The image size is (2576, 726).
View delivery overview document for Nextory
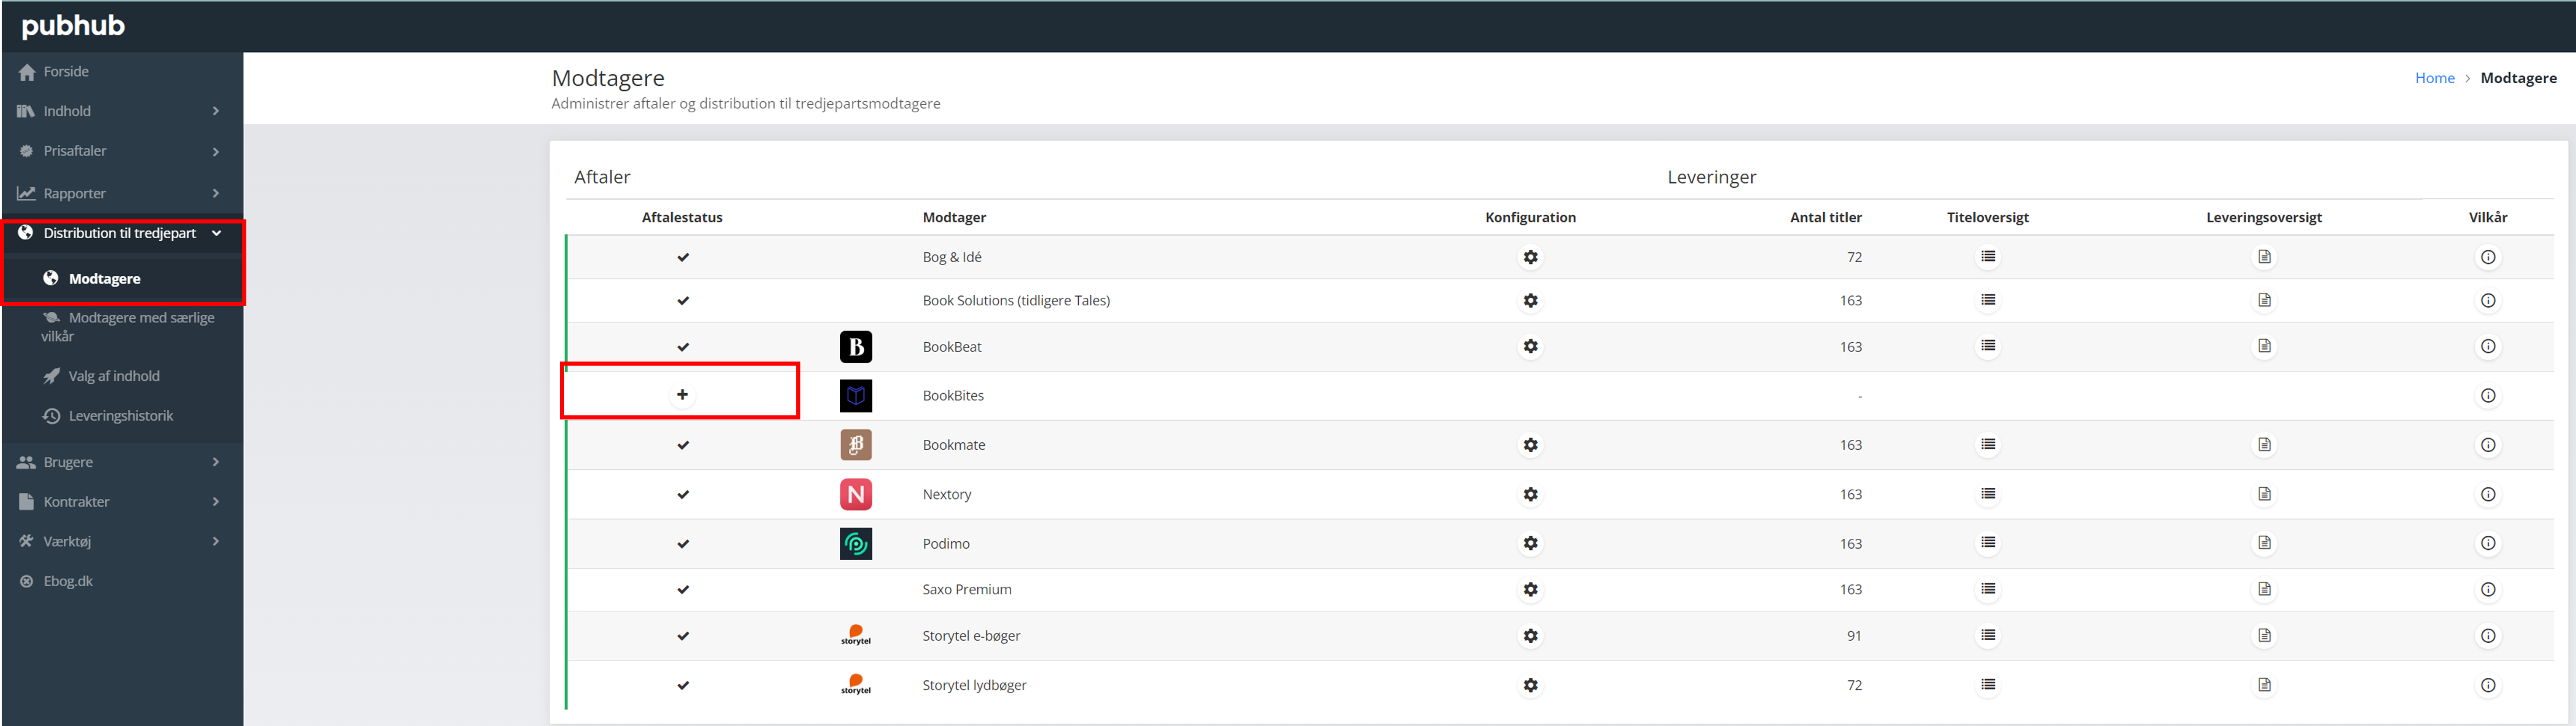2264,494
